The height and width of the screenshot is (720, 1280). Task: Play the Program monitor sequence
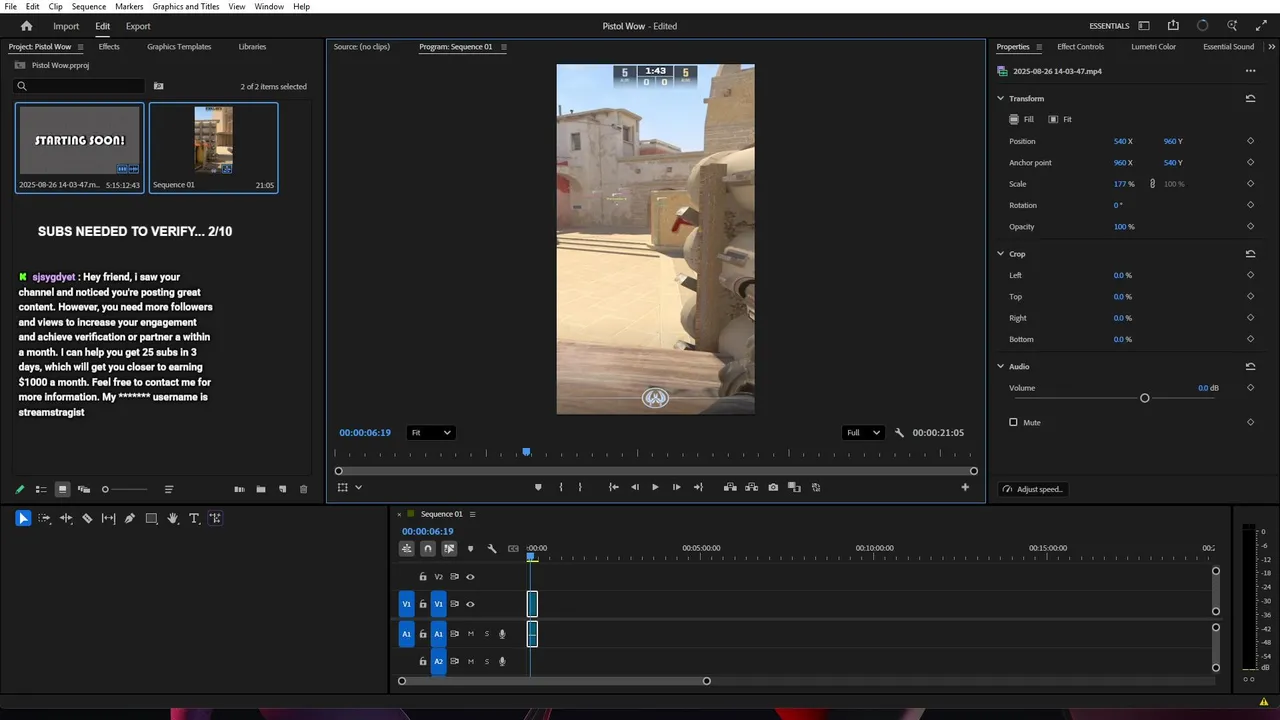(x=655, y=487)
